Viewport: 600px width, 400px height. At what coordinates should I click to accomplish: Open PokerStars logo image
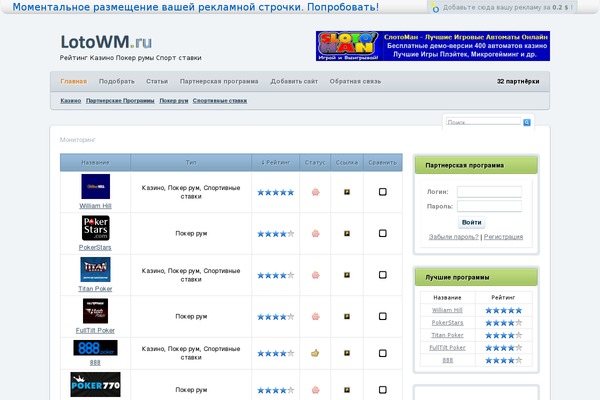point(95,228)
